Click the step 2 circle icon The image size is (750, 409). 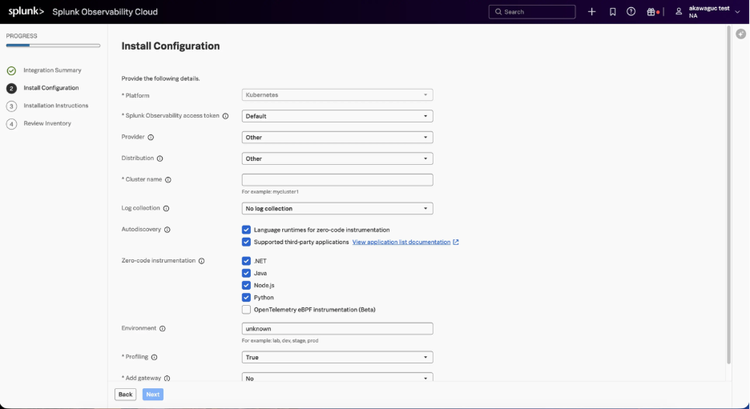click(x=11, y=88)
